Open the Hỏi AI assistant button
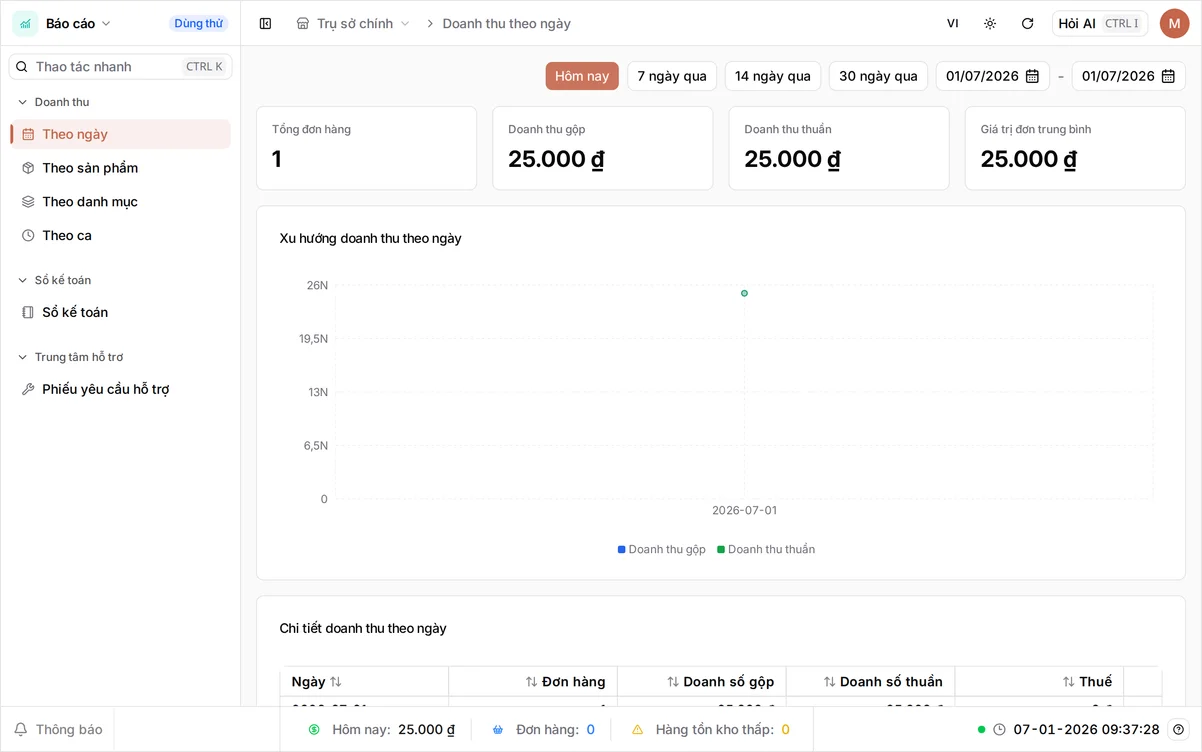Screen dimensions: 1202x752 tap(1099, 23)
